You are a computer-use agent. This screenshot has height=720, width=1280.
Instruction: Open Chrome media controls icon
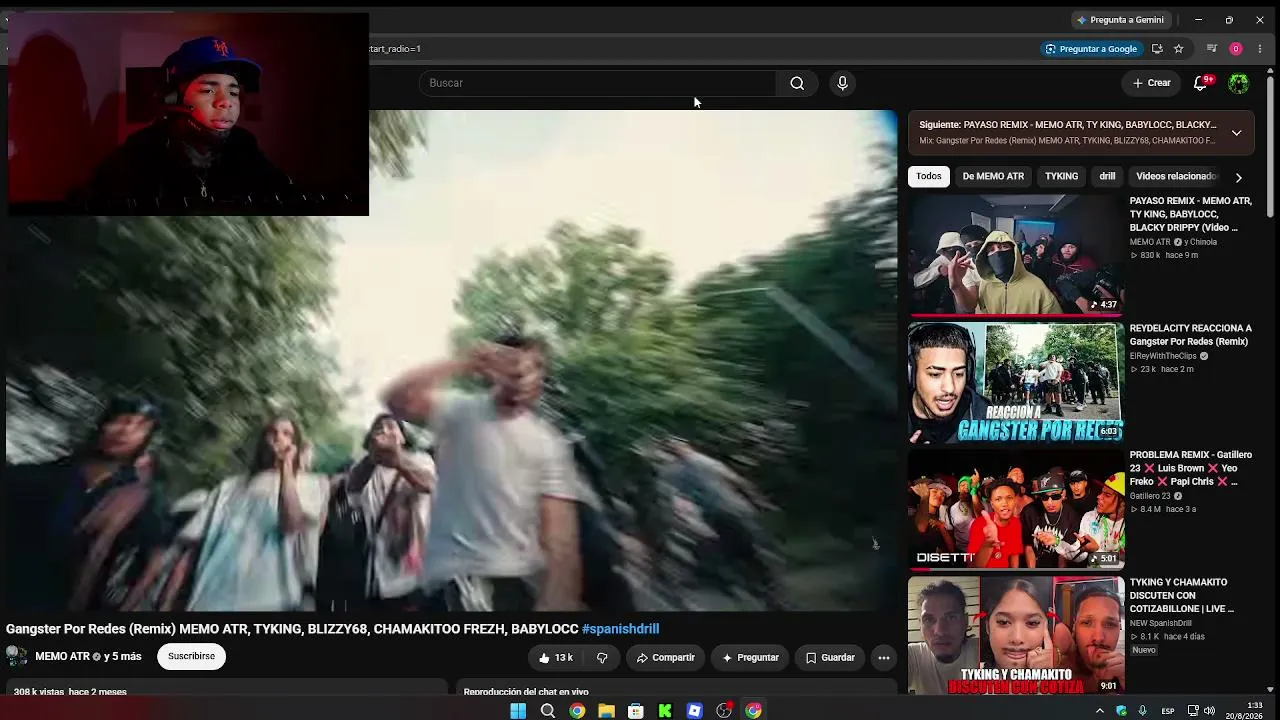(x=1212, y=48)
